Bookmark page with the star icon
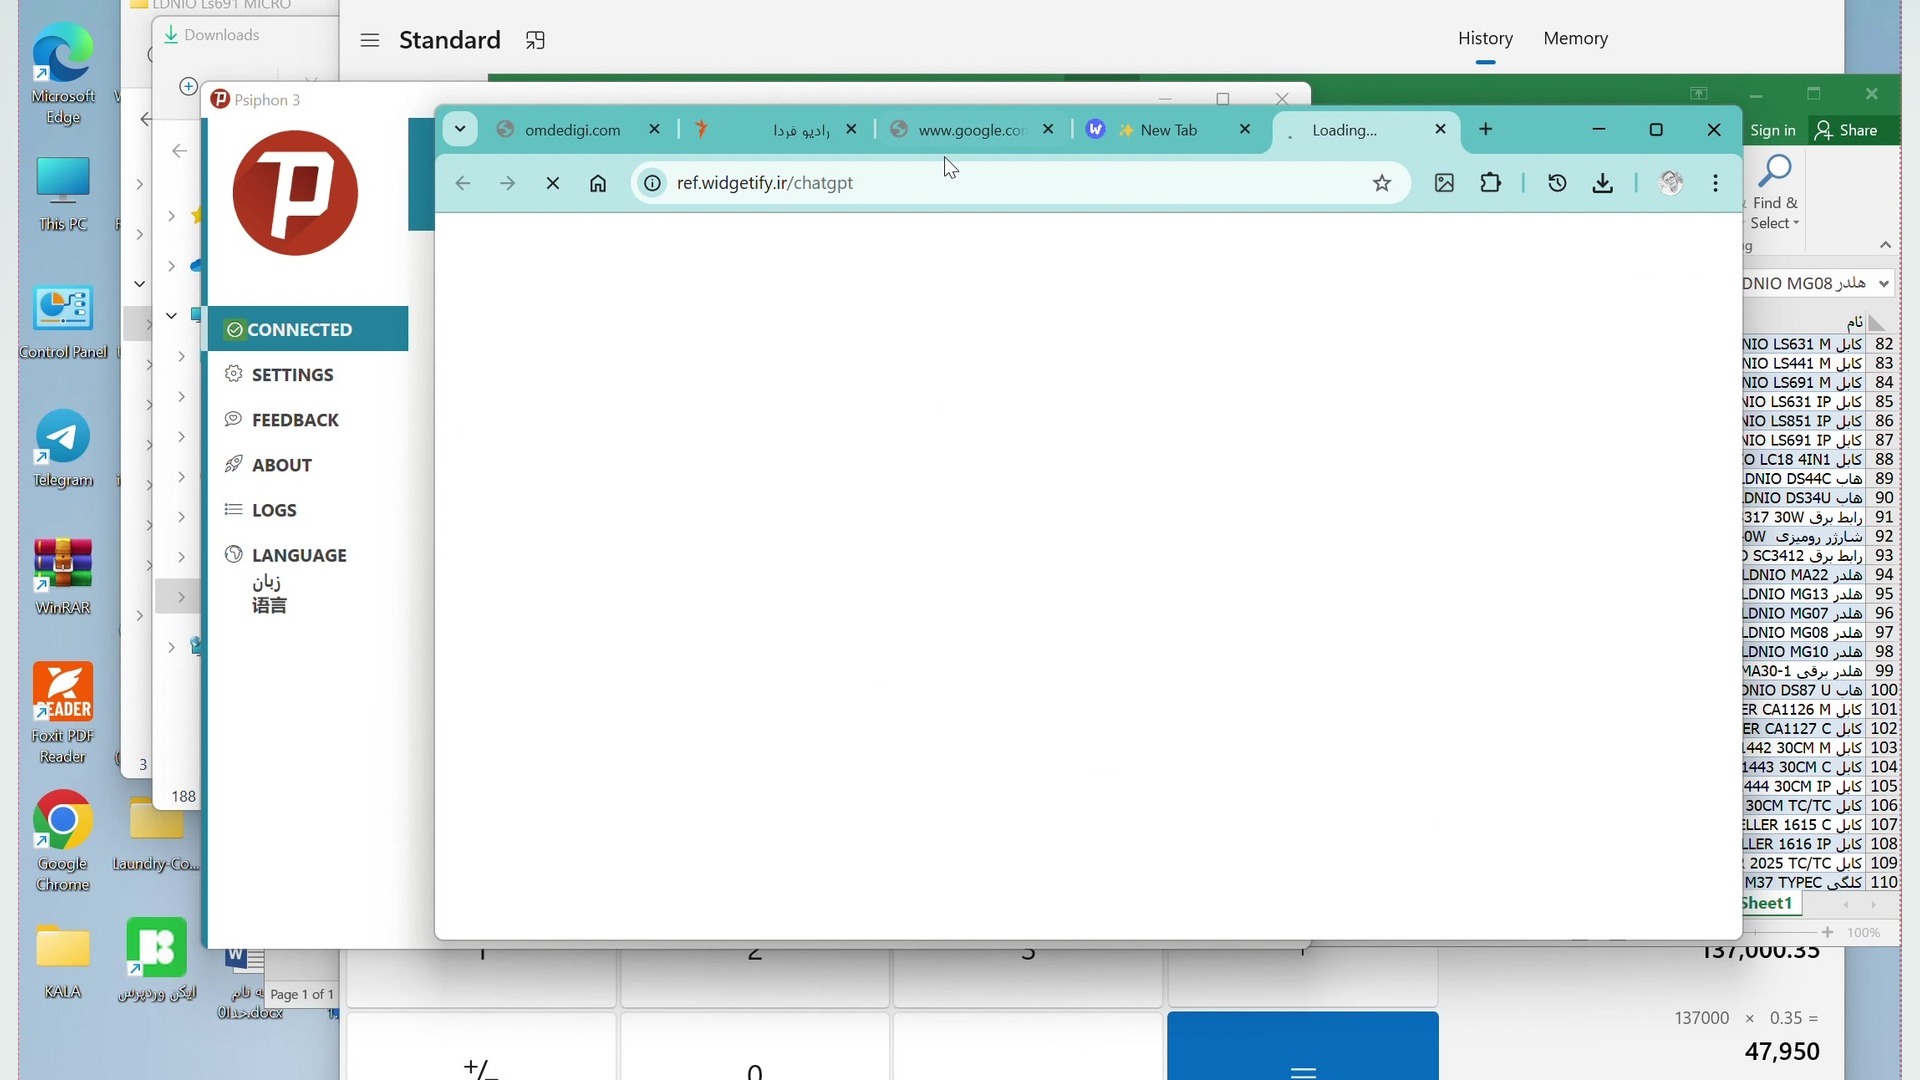Screen dimensions: 1920x1080 [1382, 183]
